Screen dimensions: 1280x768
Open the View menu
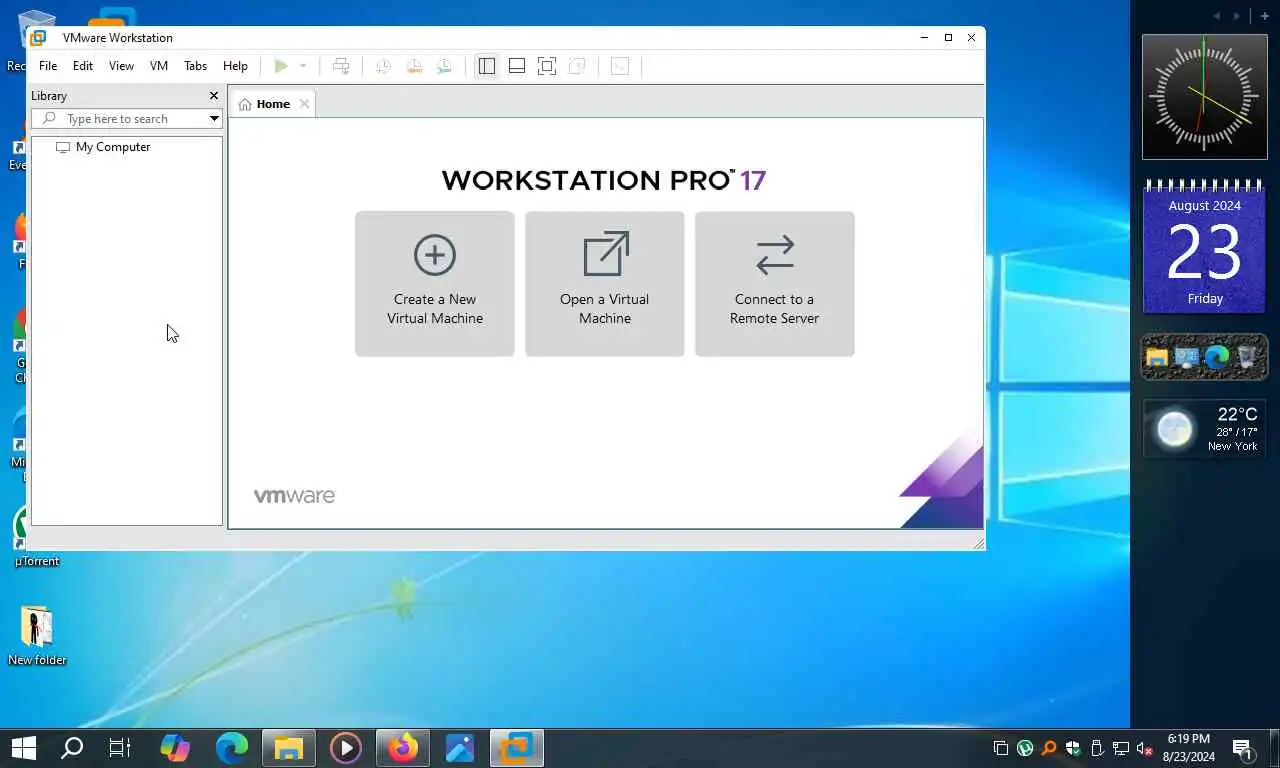tap(121, 66)
